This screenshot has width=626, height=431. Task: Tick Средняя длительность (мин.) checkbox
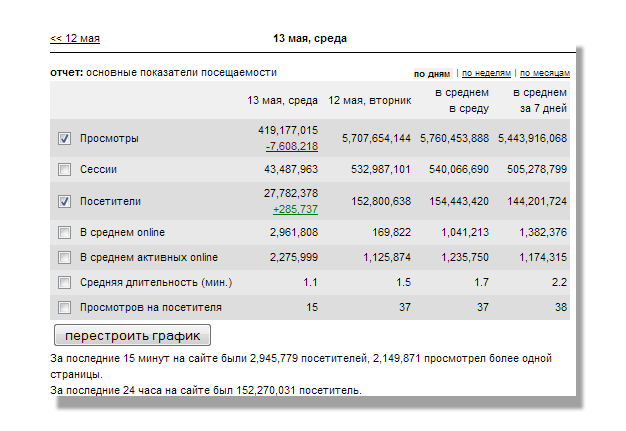64,283
